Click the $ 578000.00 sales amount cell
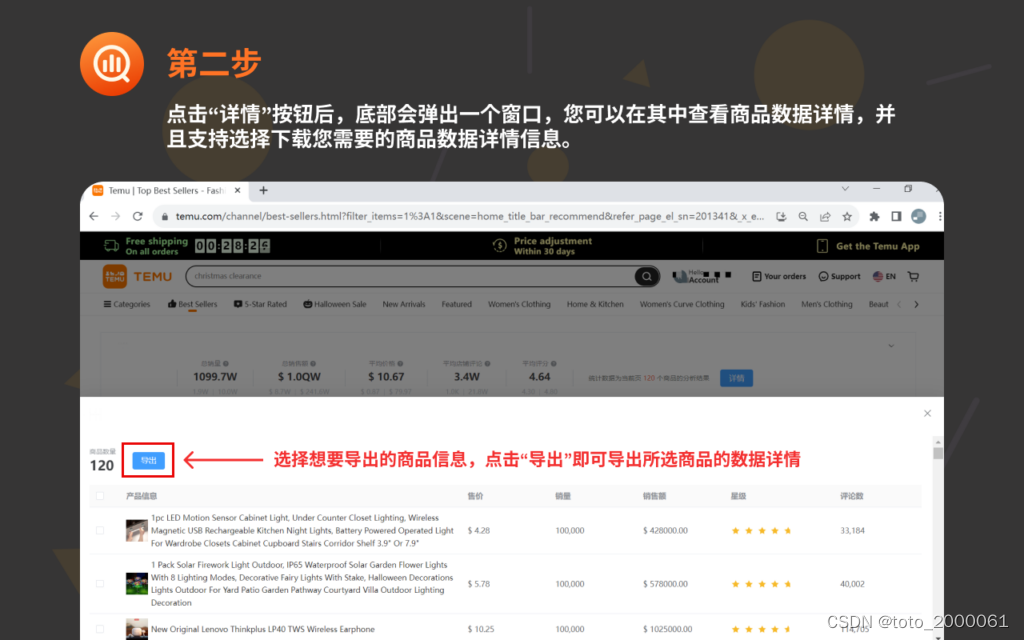This screenshot has height=640, width=1024. click(665, 584)
